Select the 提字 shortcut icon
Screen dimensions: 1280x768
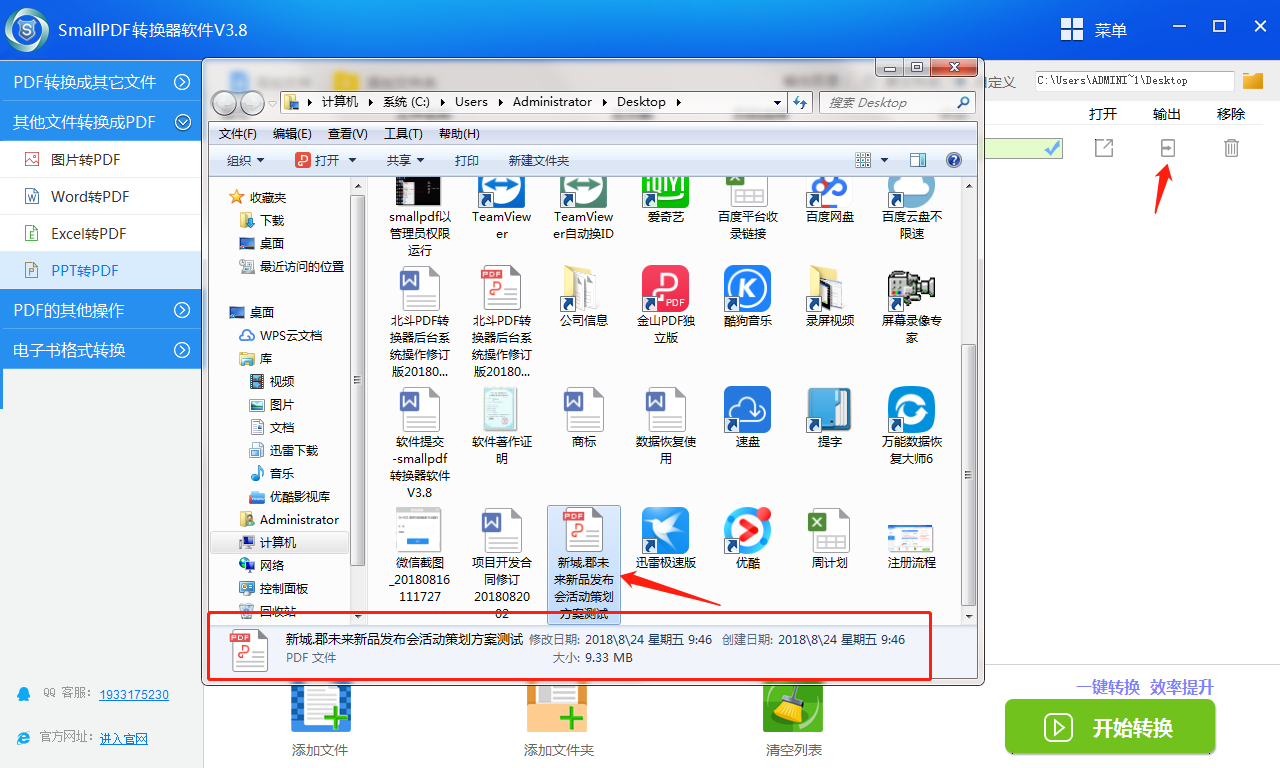coord(830,418)
